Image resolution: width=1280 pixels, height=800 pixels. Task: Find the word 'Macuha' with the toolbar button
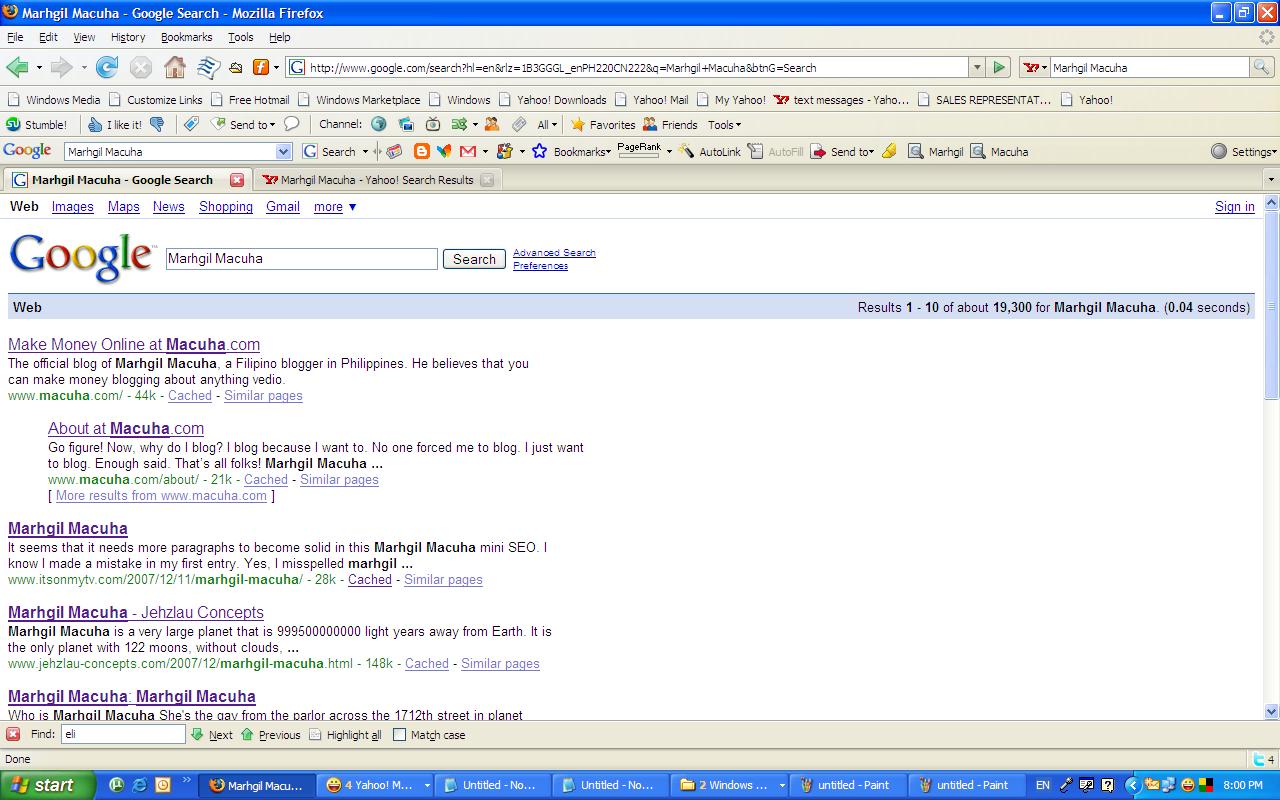pos(999,151)
